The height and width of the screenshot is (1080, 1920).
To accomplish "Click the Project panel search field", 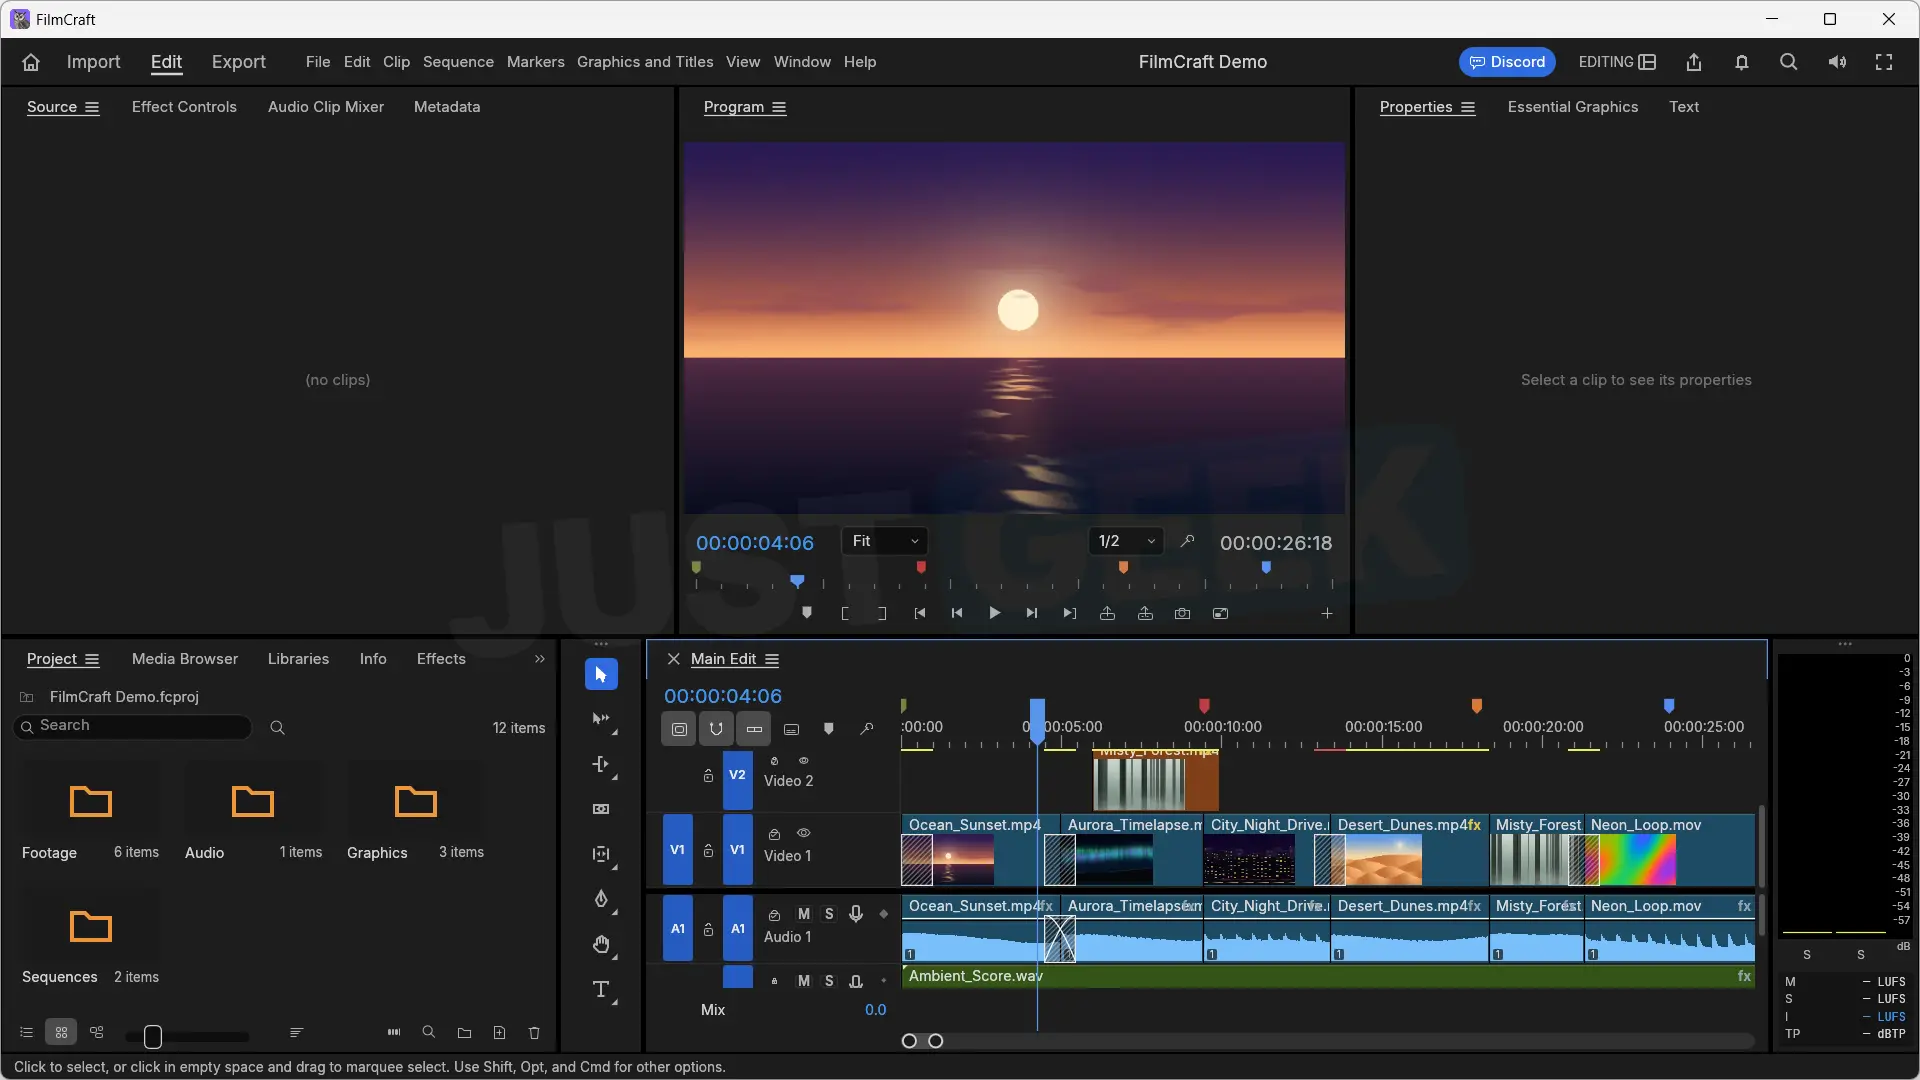I will pos(133,726).
